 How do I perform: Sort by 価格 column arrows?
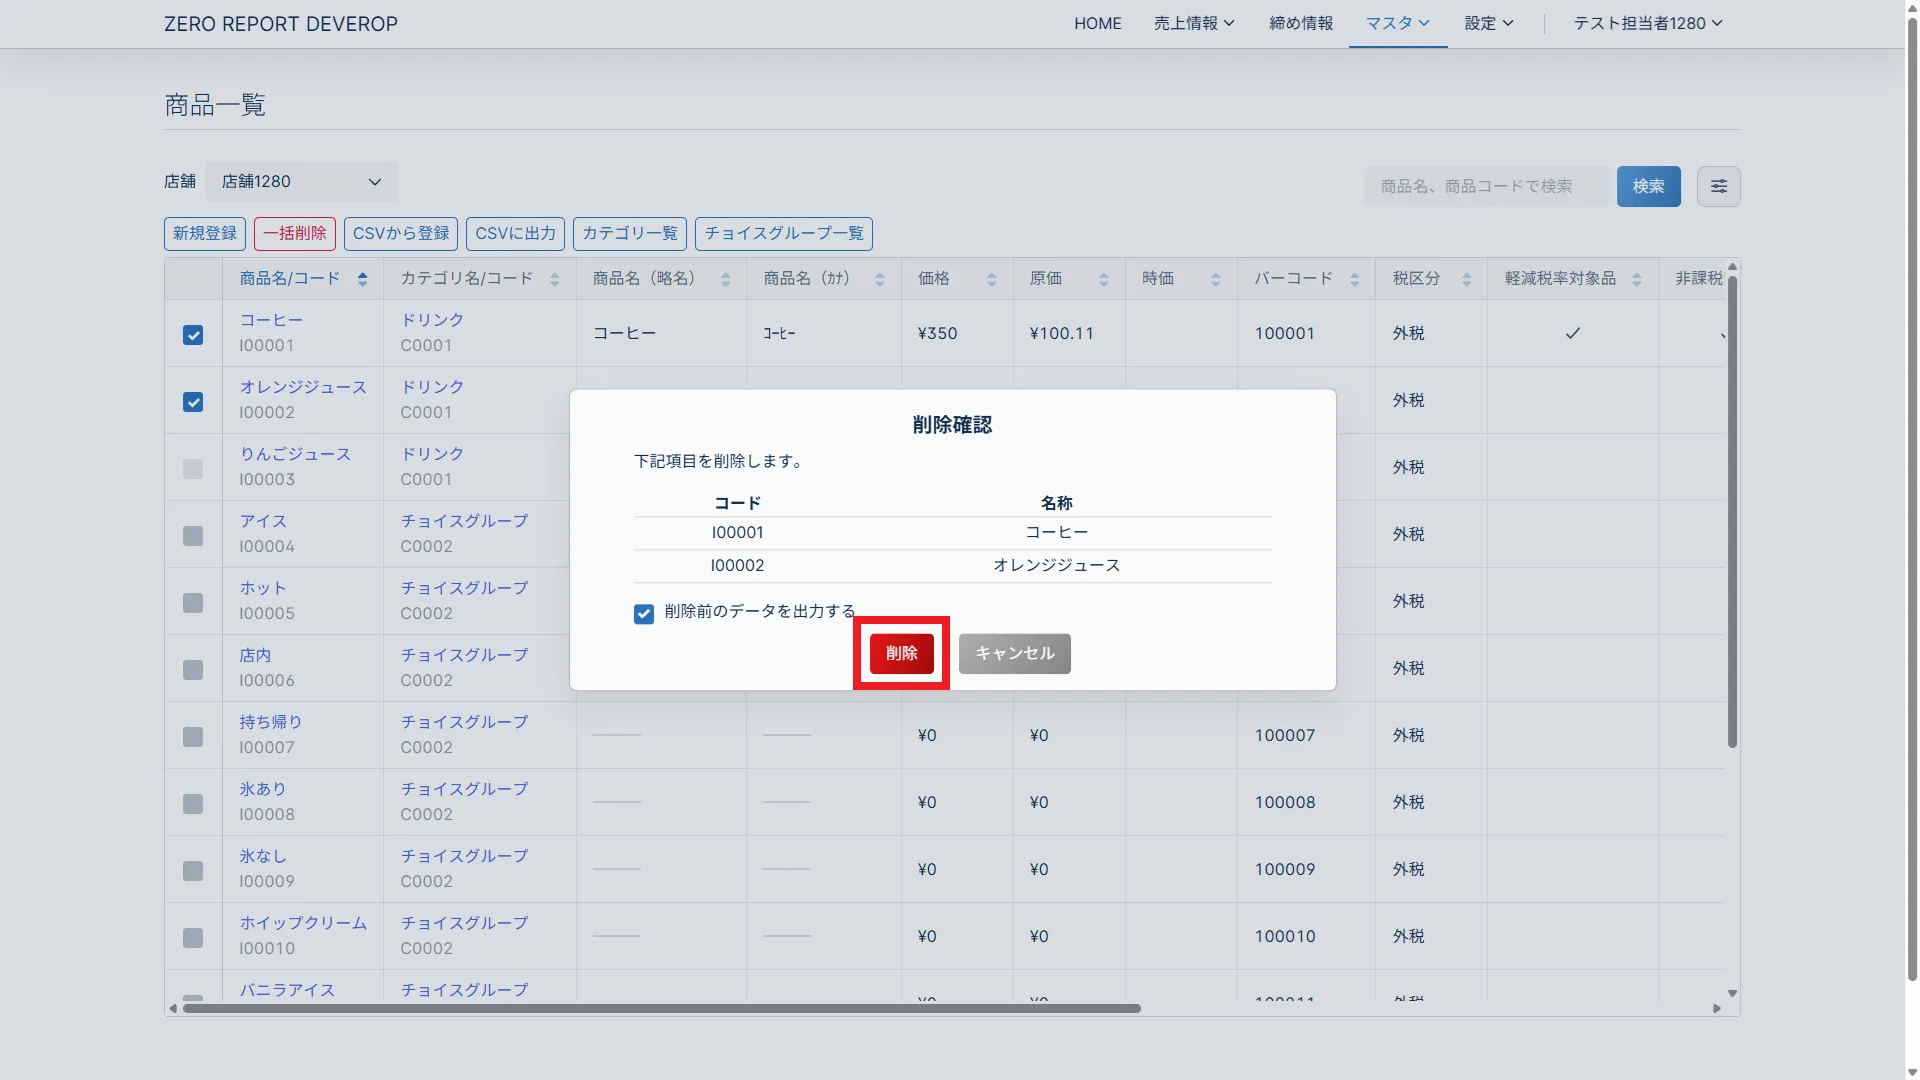(991, 279)
